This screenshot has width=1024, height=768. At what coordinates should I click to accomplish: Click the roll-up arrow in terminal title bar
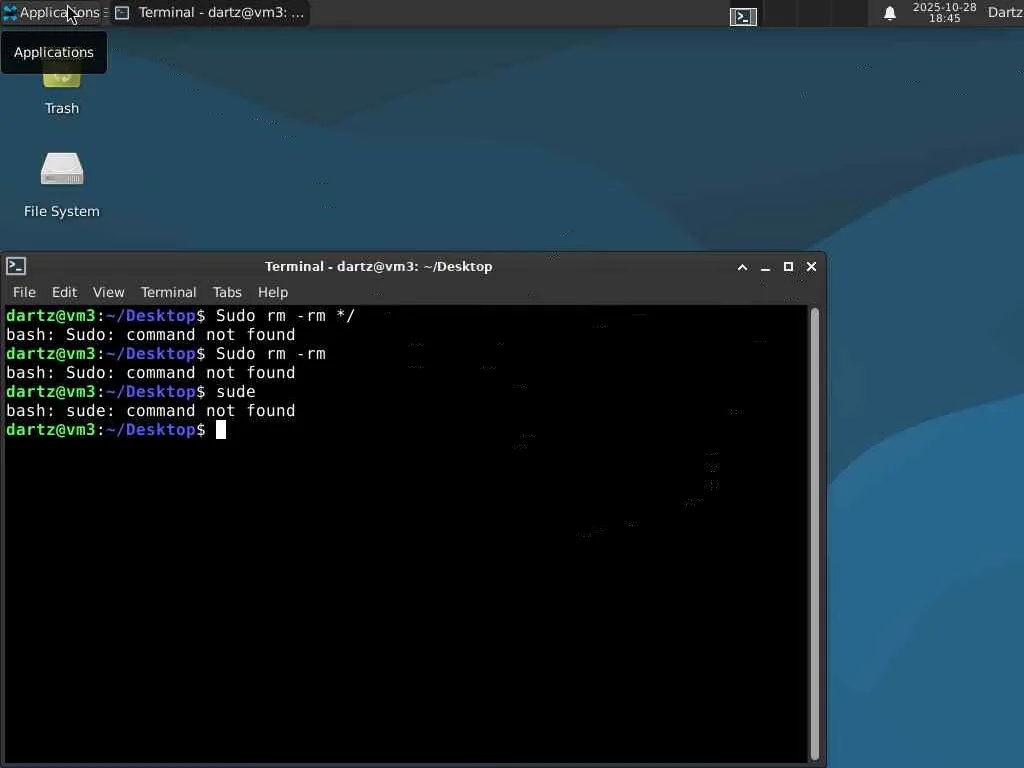tap(743, 266)
